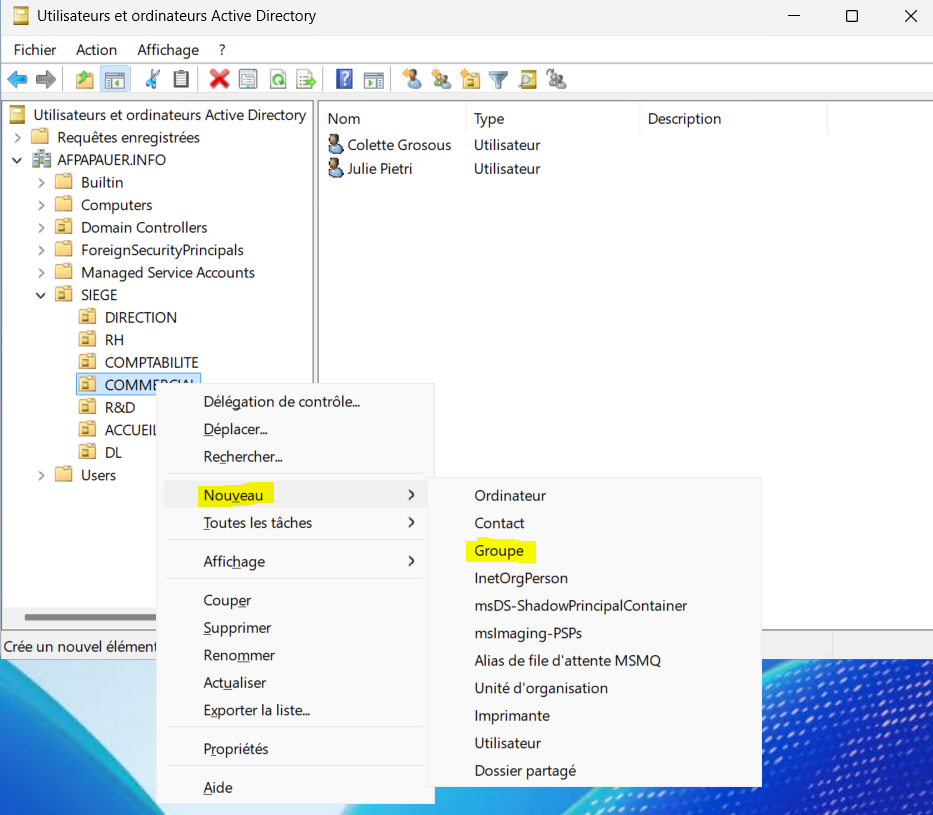Click the Cut scissors toolbar icon
Screen dimensions: 933x815
pyautogui.click(x=152, y=80)
